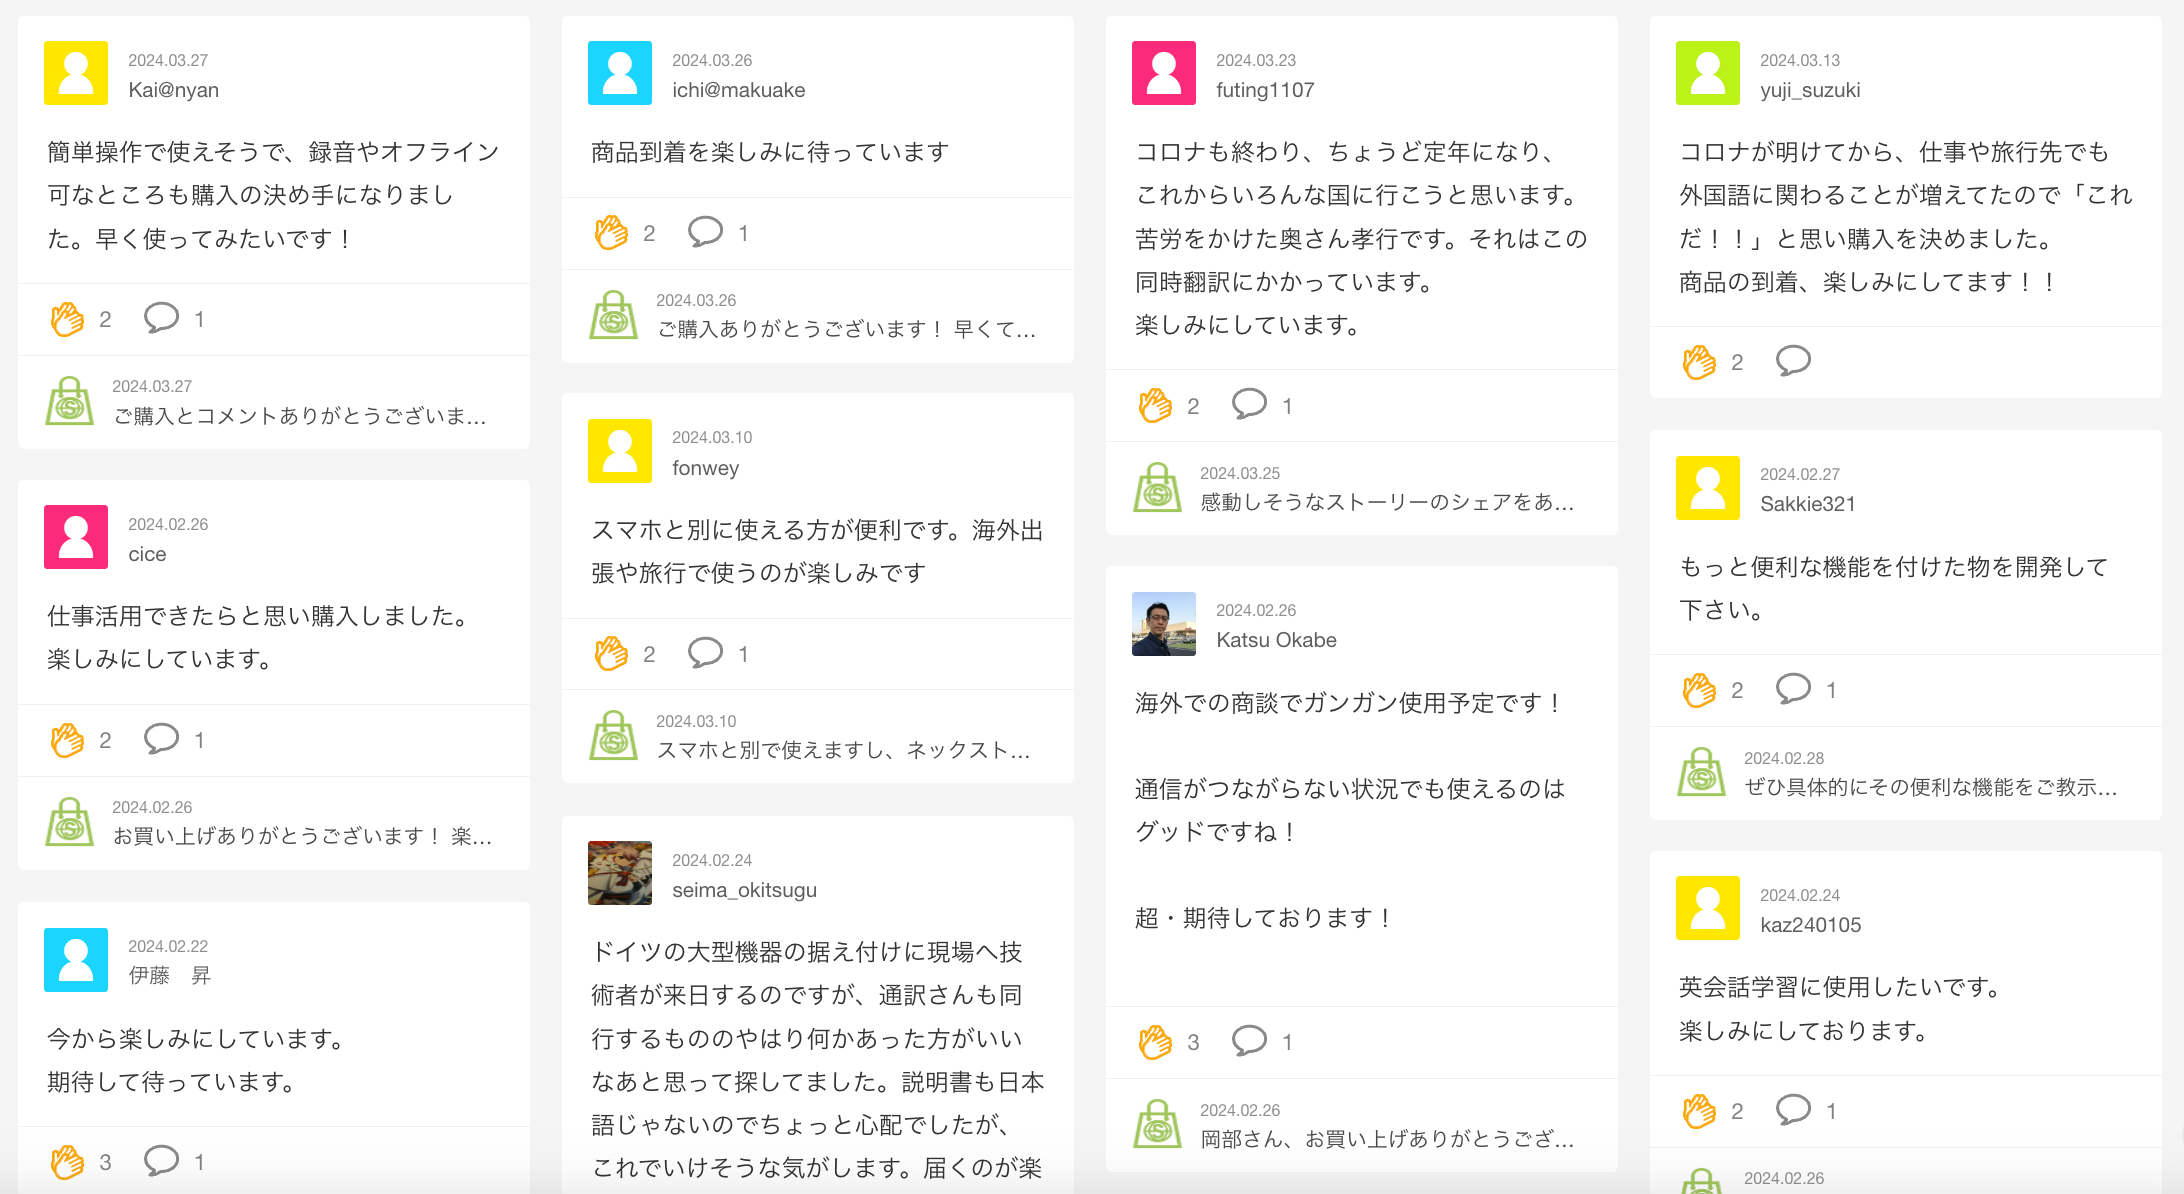Screen dimensions: 2184x1194
Task: Click seima_okitsugu's avatar thumbnail
Action: (620, 873)
